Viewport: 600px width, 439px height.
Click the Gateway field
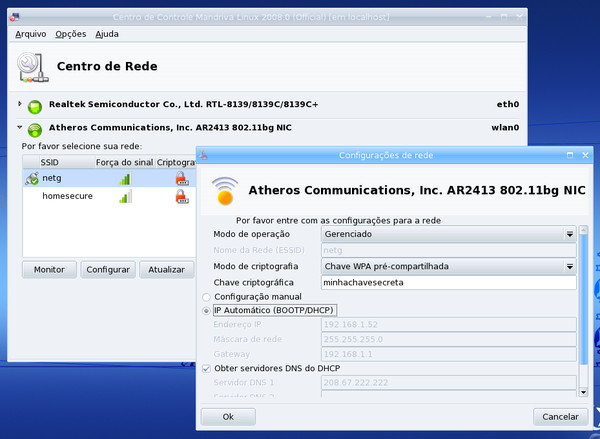click(x=448, y=354)
